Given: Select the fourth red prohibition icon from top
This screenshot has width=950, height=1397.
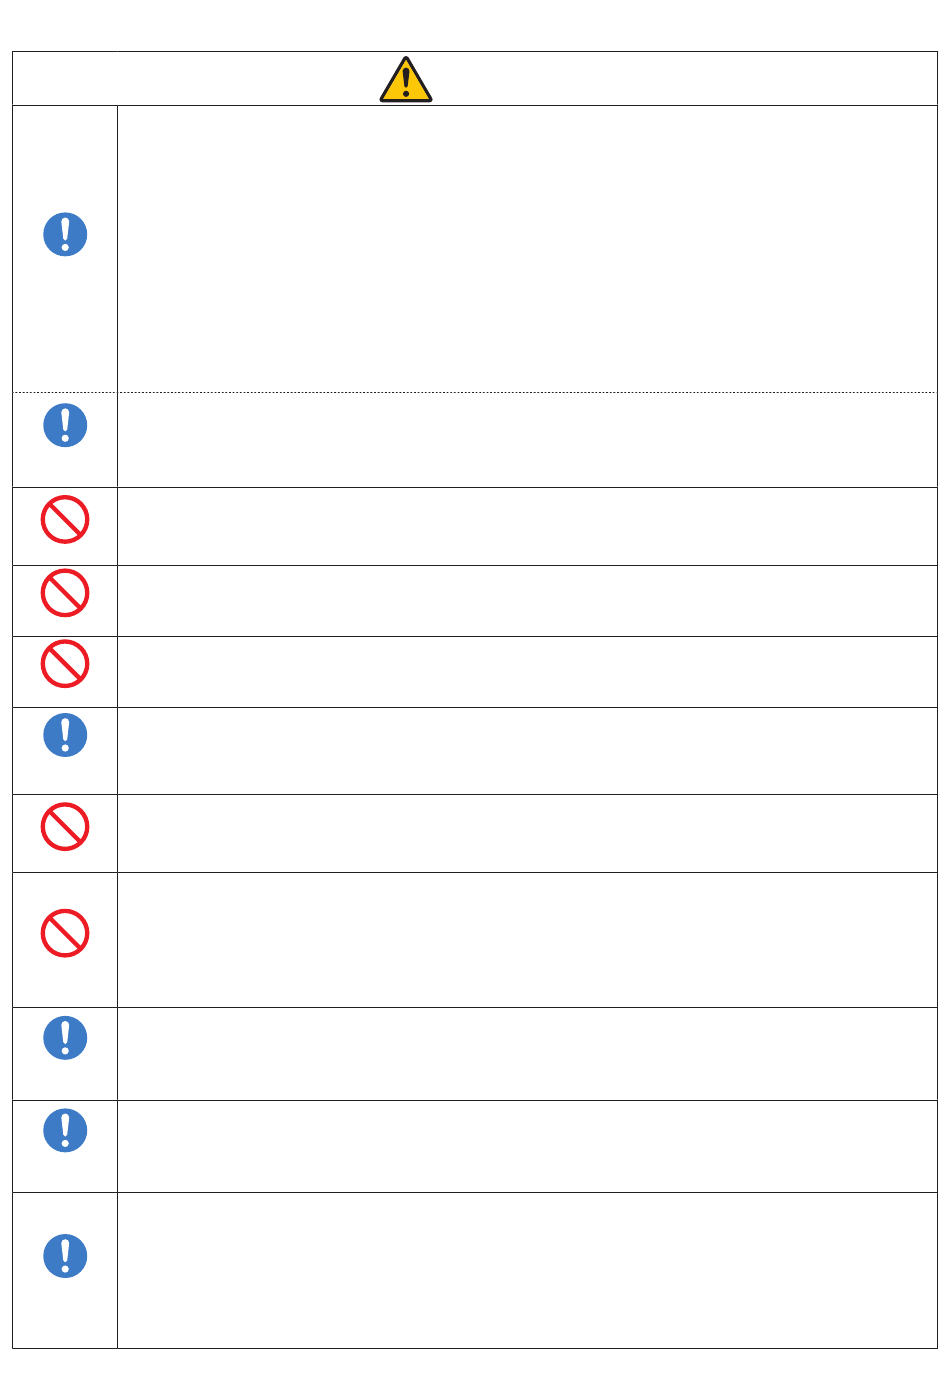Looking at the screenshot, I should coord(65,827).
